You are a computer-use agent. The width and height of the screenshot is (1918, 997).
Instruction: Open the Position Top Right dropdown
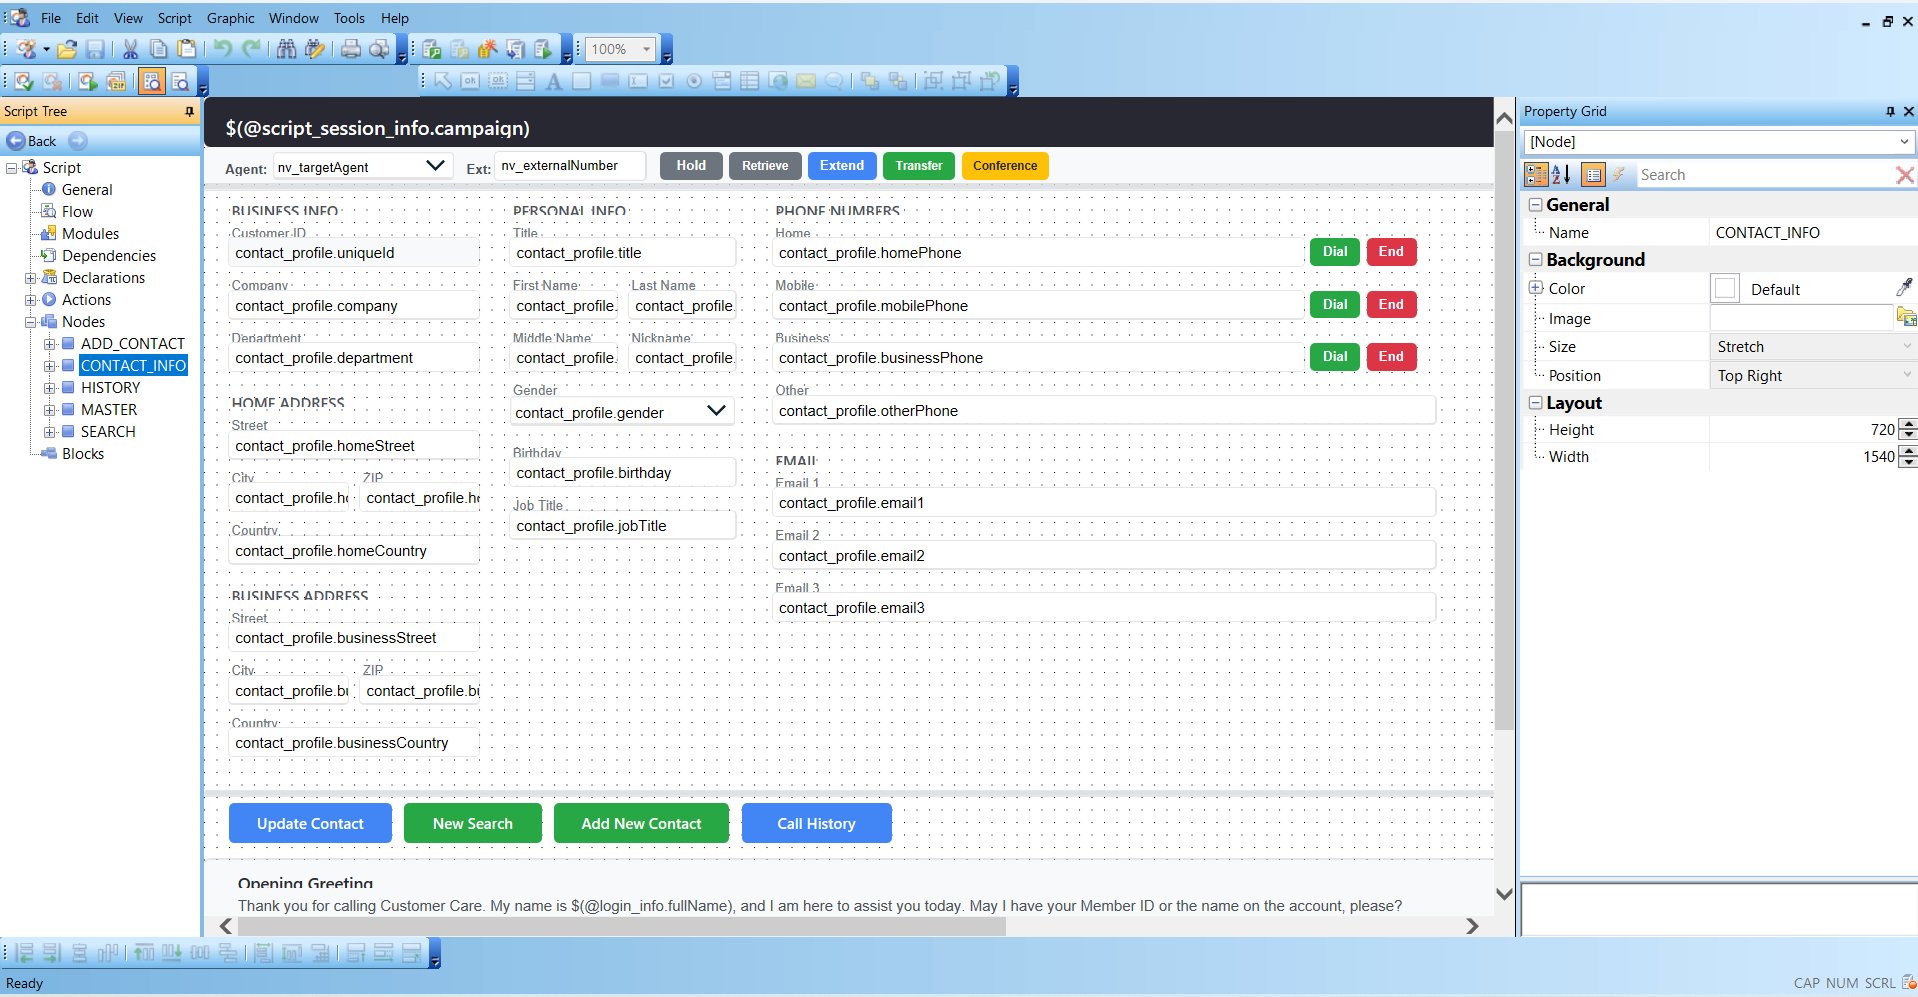[x=1906, y=375]
